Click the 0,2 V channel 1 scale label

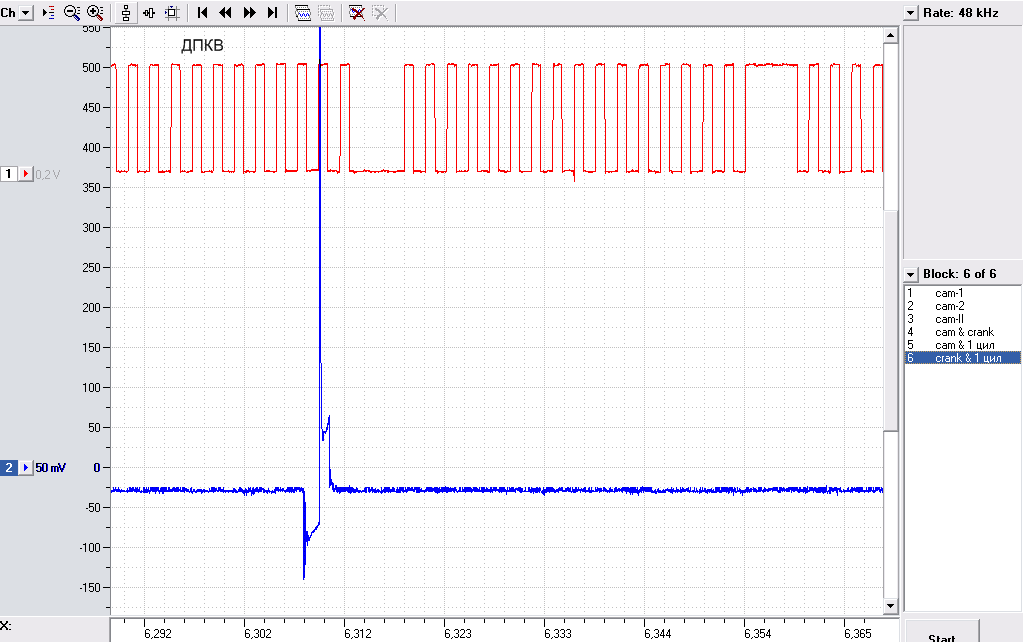coord(48,174)
